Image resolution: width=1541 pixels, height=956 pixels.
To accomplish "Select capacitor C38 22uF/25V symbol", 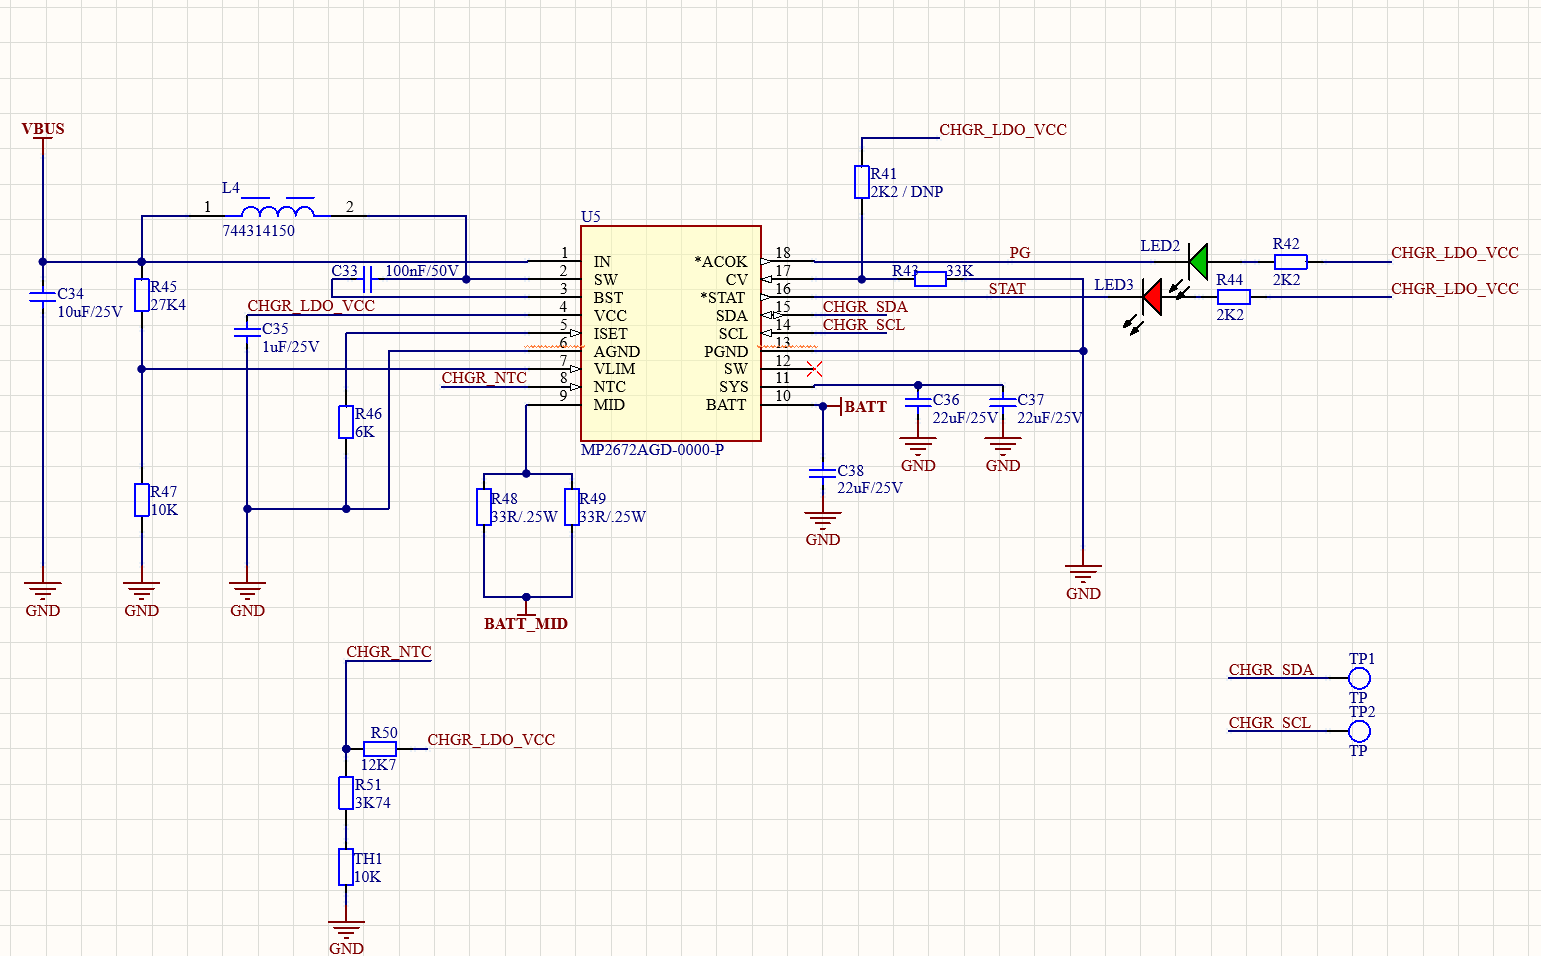I will [x=822, y=471].
